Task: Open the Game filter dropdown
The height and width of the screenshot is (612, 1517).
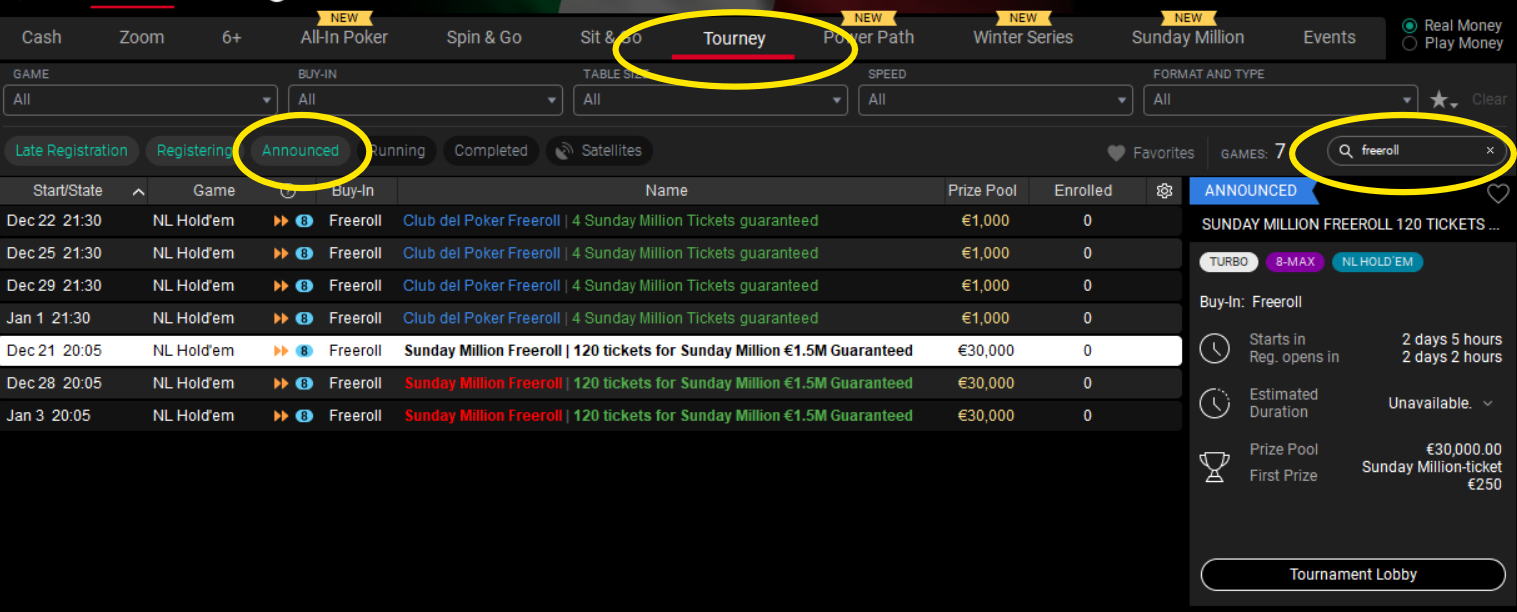Action: tap(140, 100)
